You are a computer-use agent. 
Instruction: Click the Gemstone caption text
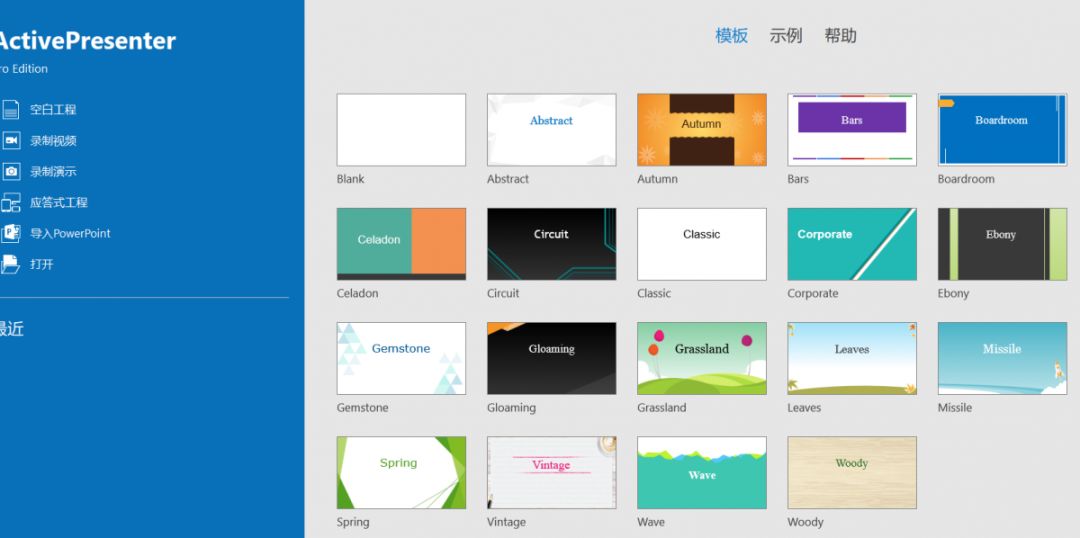[362, 408]
